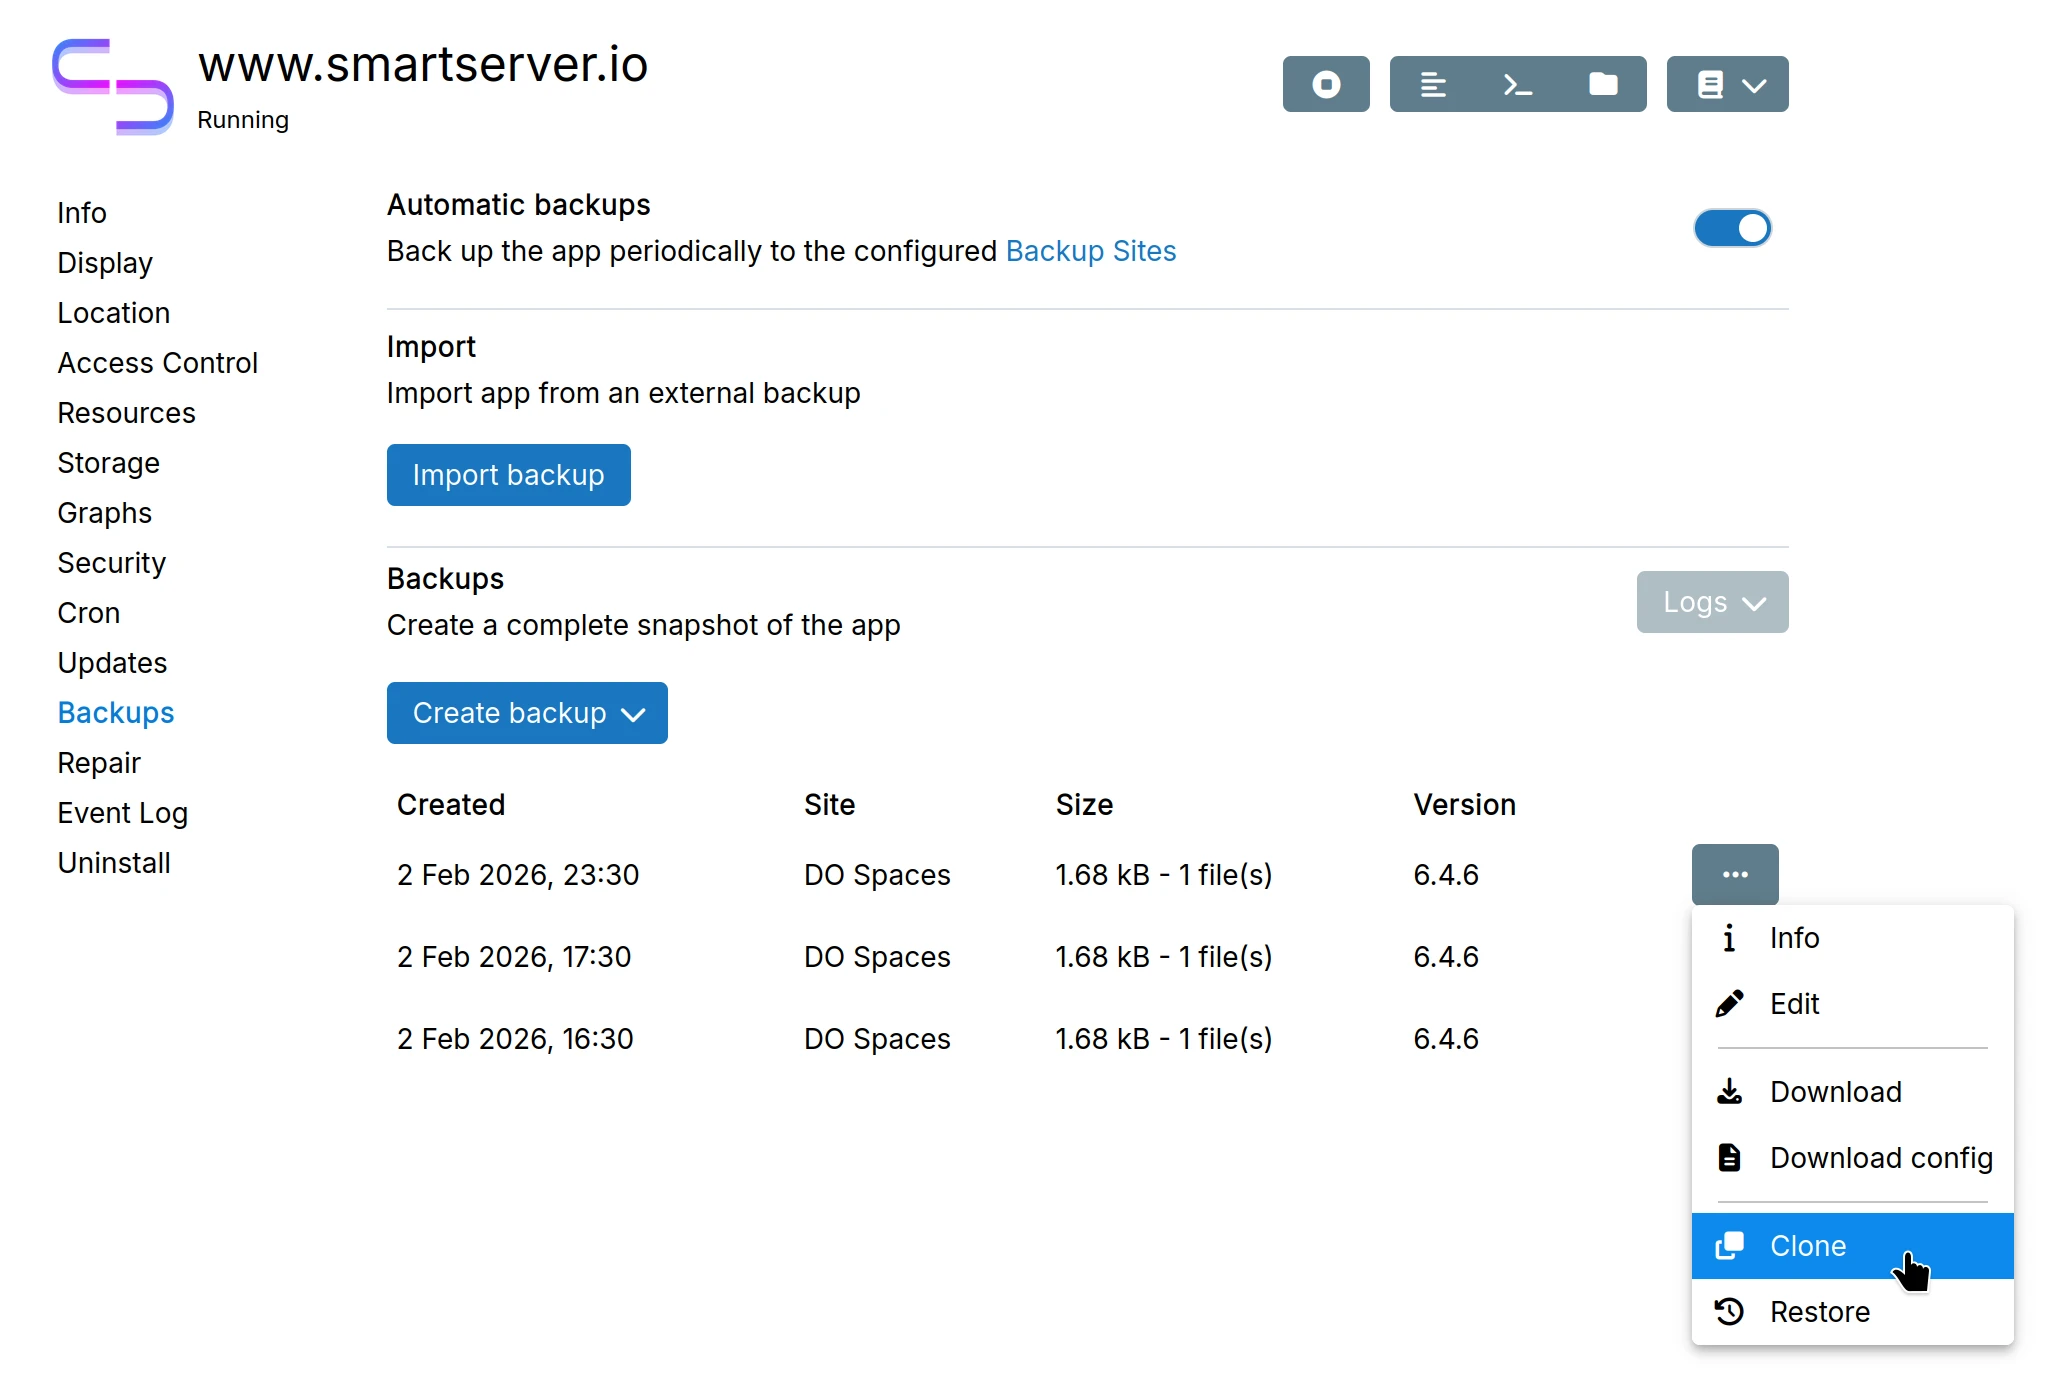Launch the web terminal
The width and height of the screenshot is (2053, 1395).
click(x=1516, y=84)
